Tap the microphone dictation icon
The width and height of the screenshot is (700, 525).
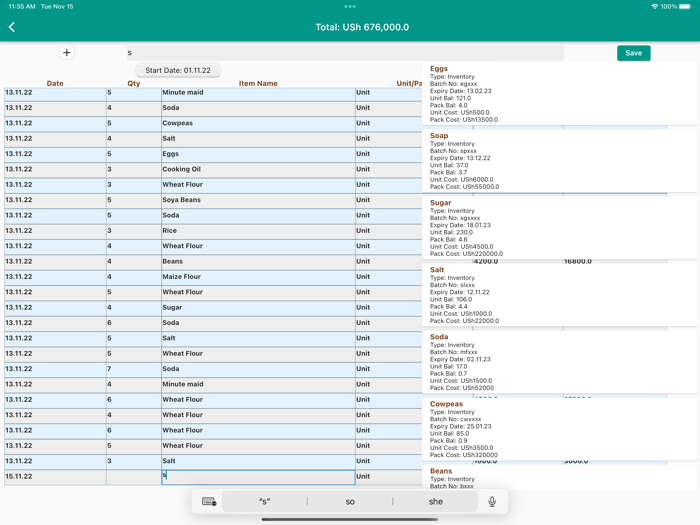tap(492, 501)
